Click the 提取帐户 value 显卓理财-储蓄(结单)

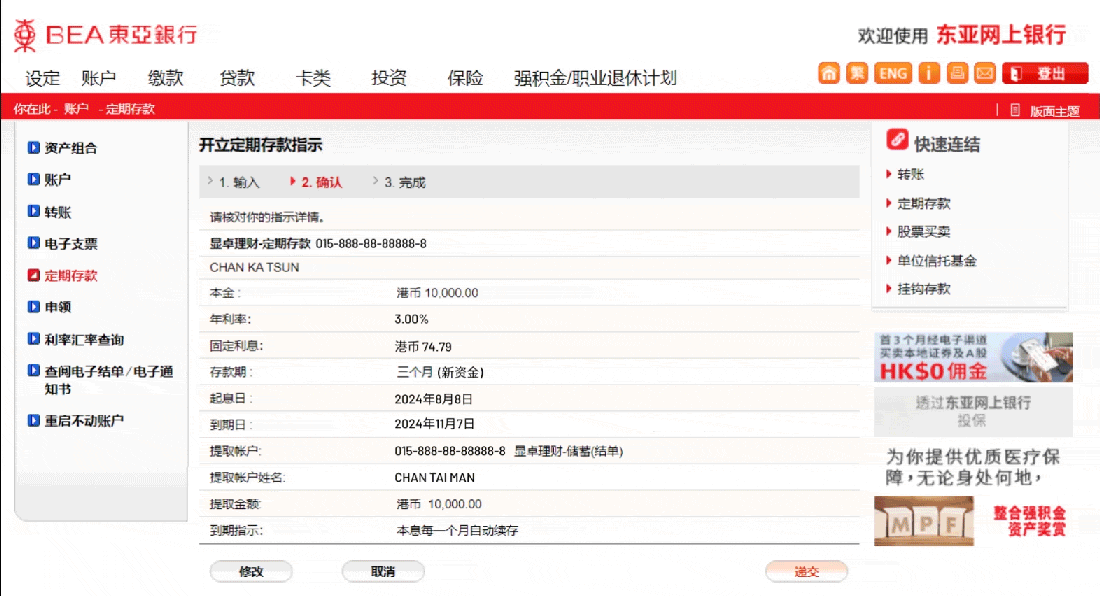tap(568, 451)
